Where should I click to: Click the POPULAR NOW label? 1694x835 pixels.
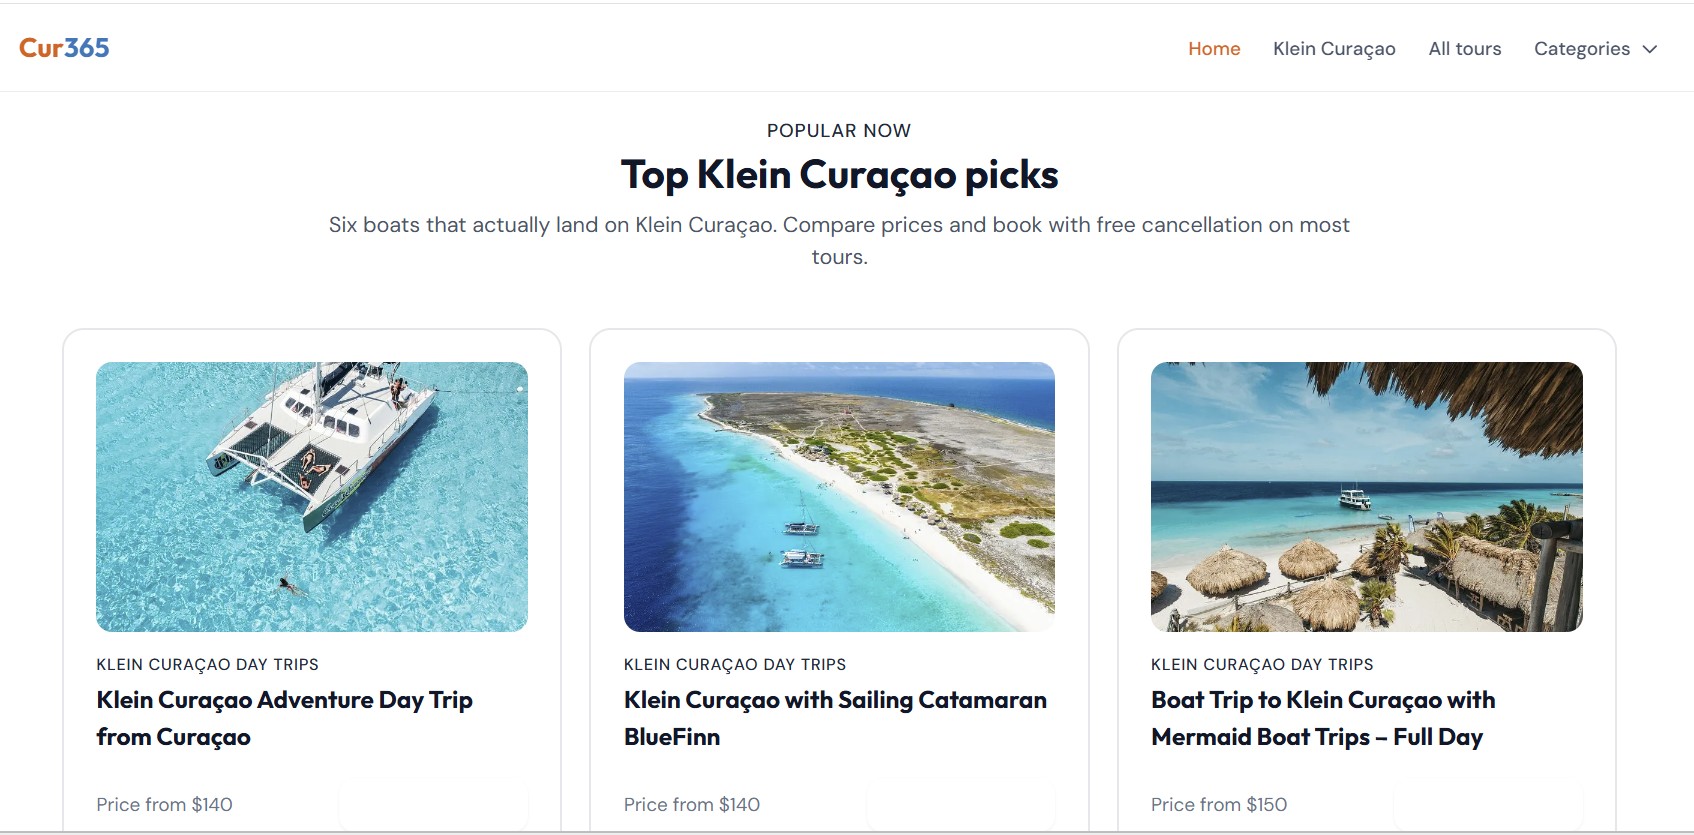point(839,131)
